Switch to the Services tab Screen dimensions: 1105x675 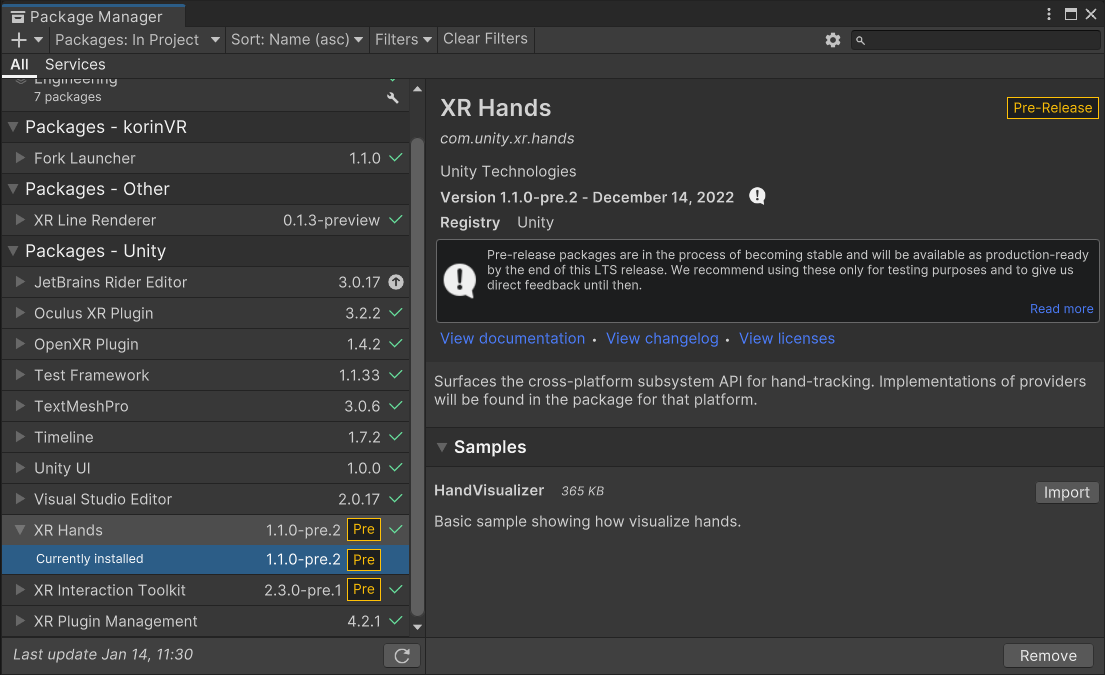pos(75,64)
